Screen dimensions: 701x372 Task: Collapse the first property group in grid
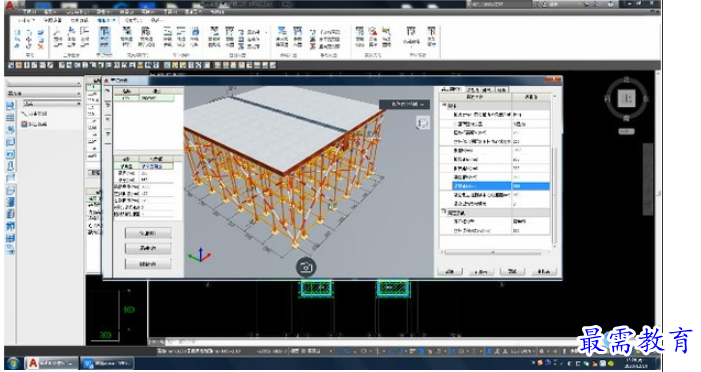(x=444, y=106)
